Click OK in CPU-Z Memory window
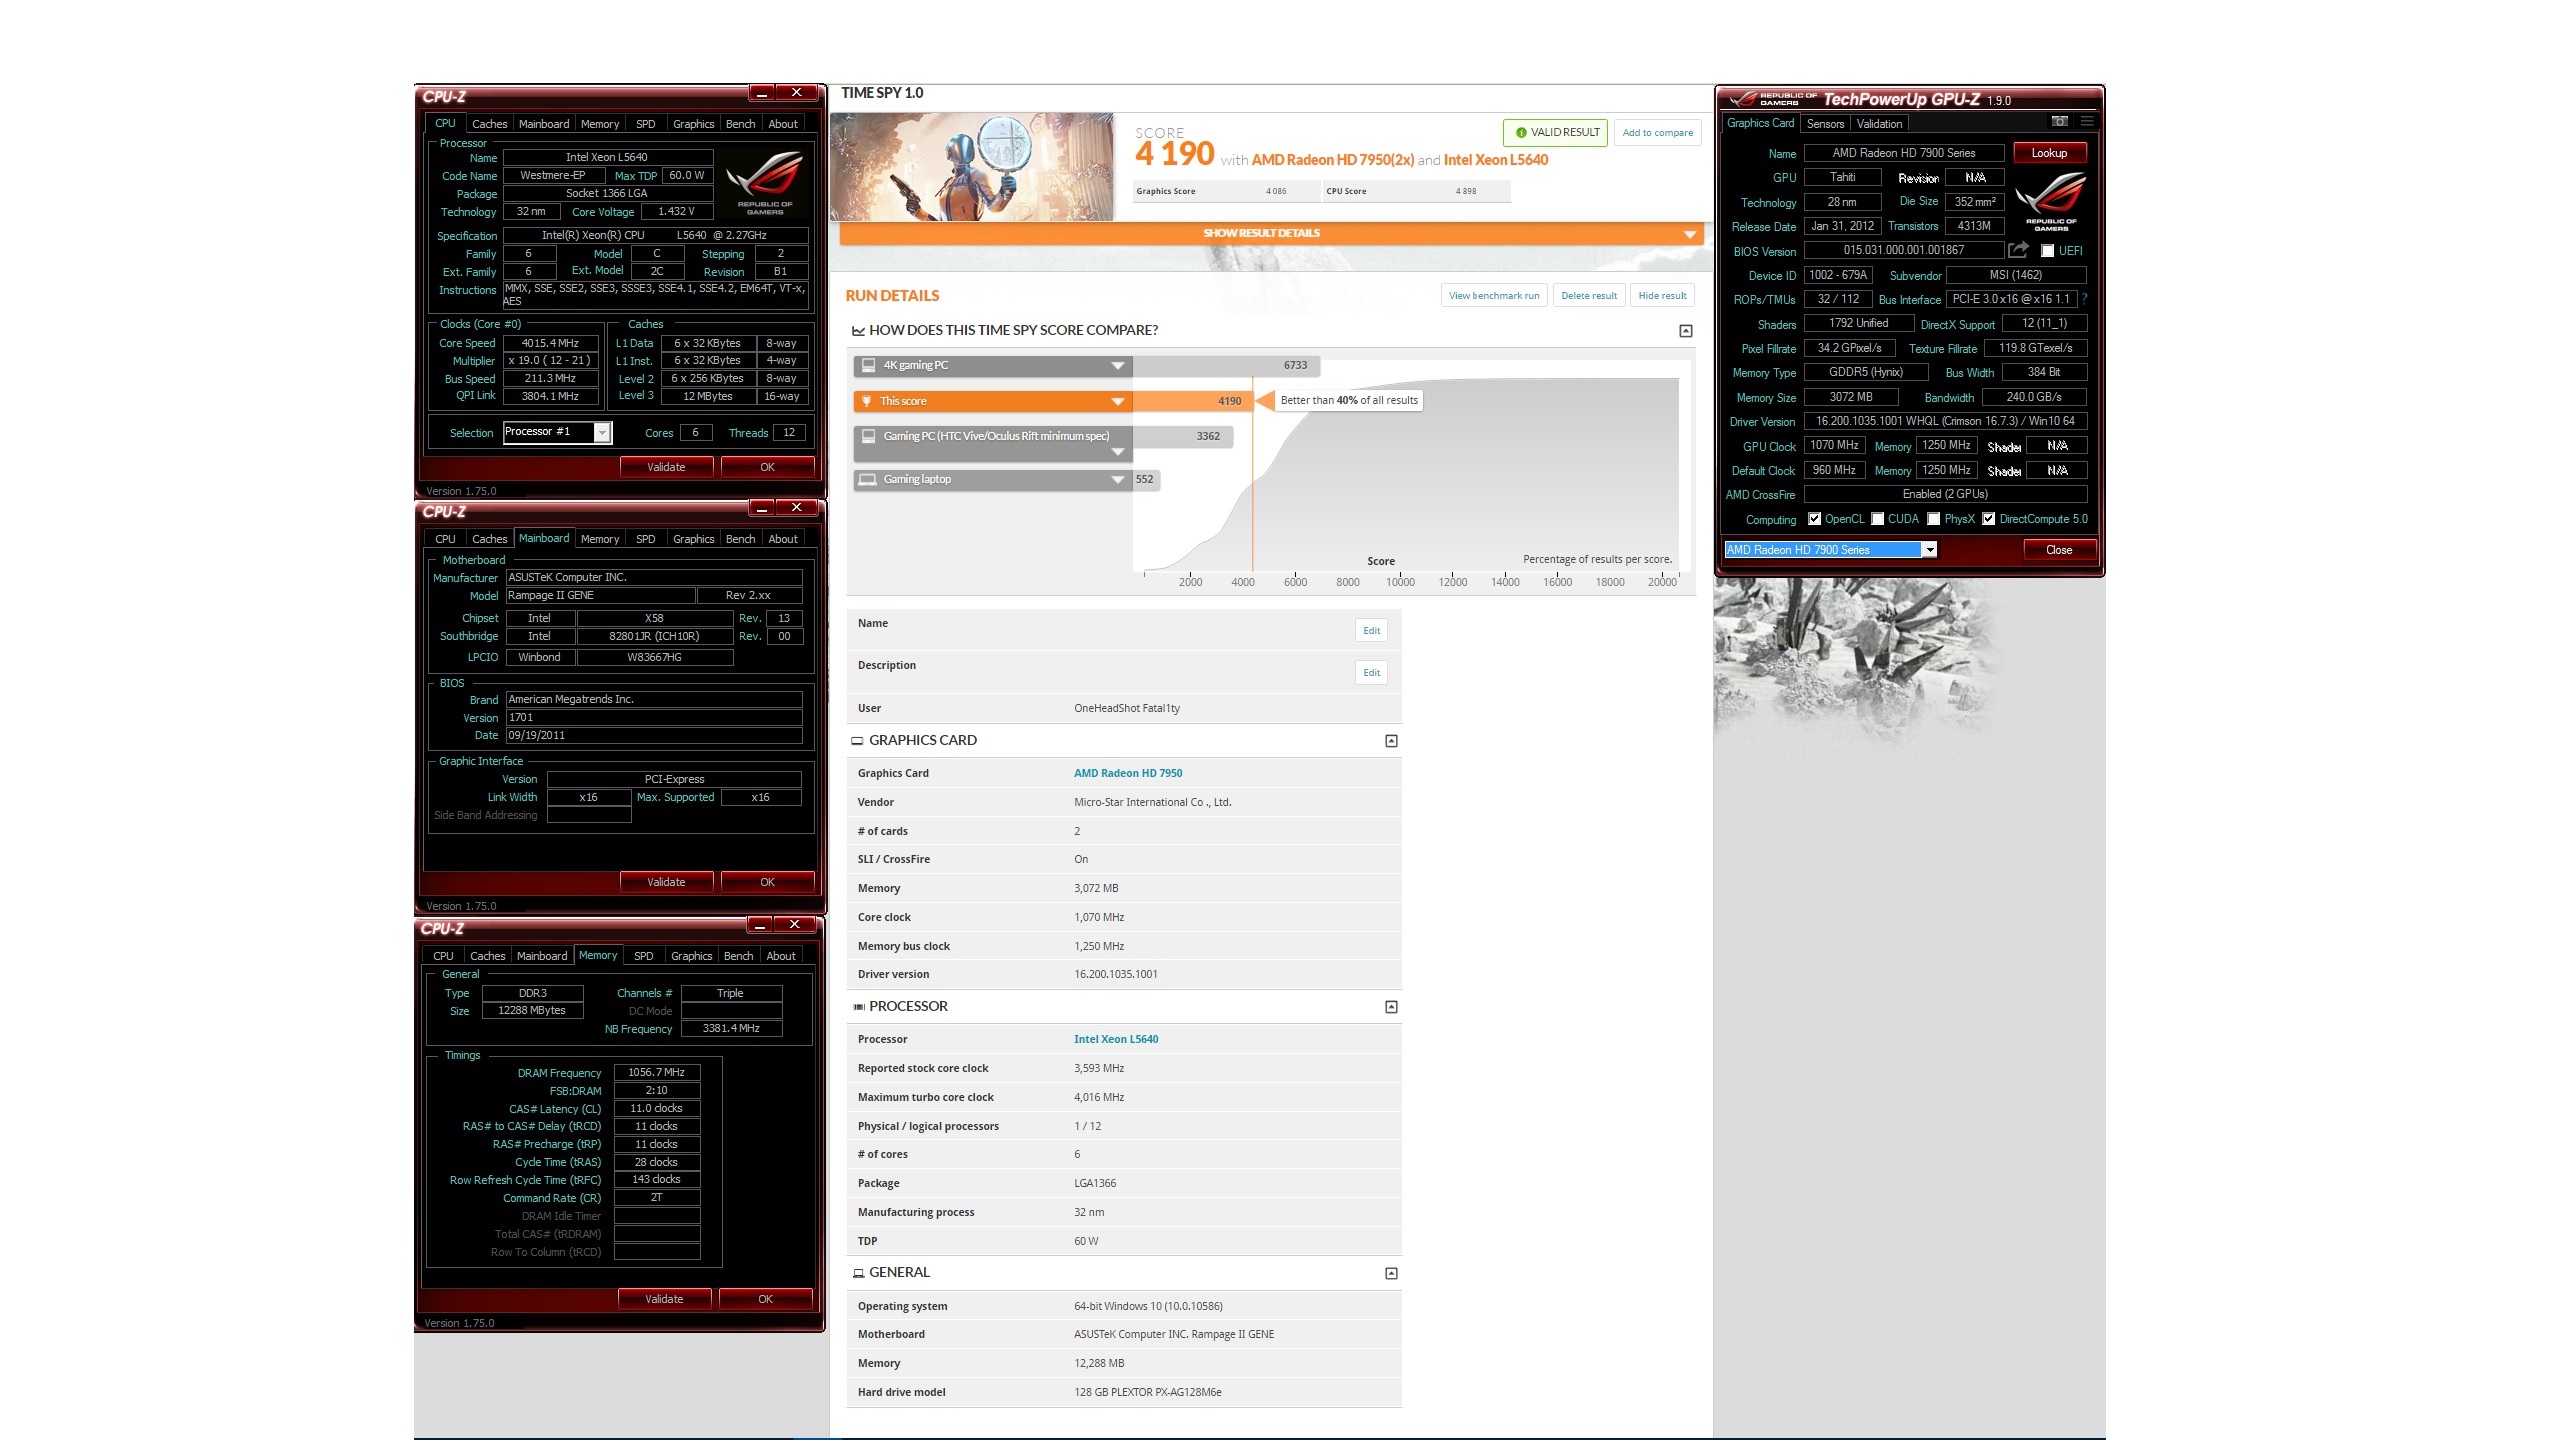Viewport: 2560px width, 1440px height. click(x=765, y=1299)
